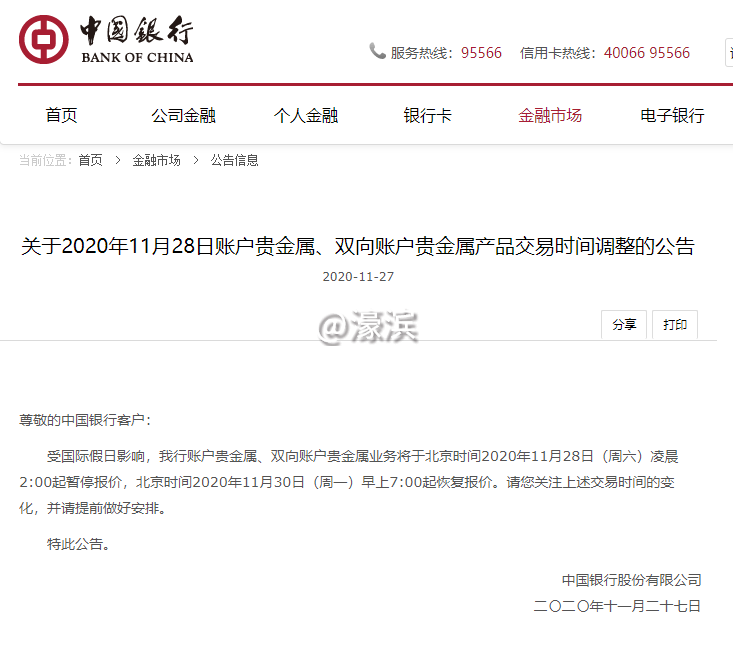This screenshot has height=650, width=733.
Task: Open the 首页 navigation menu item
Action: point(61,115)
